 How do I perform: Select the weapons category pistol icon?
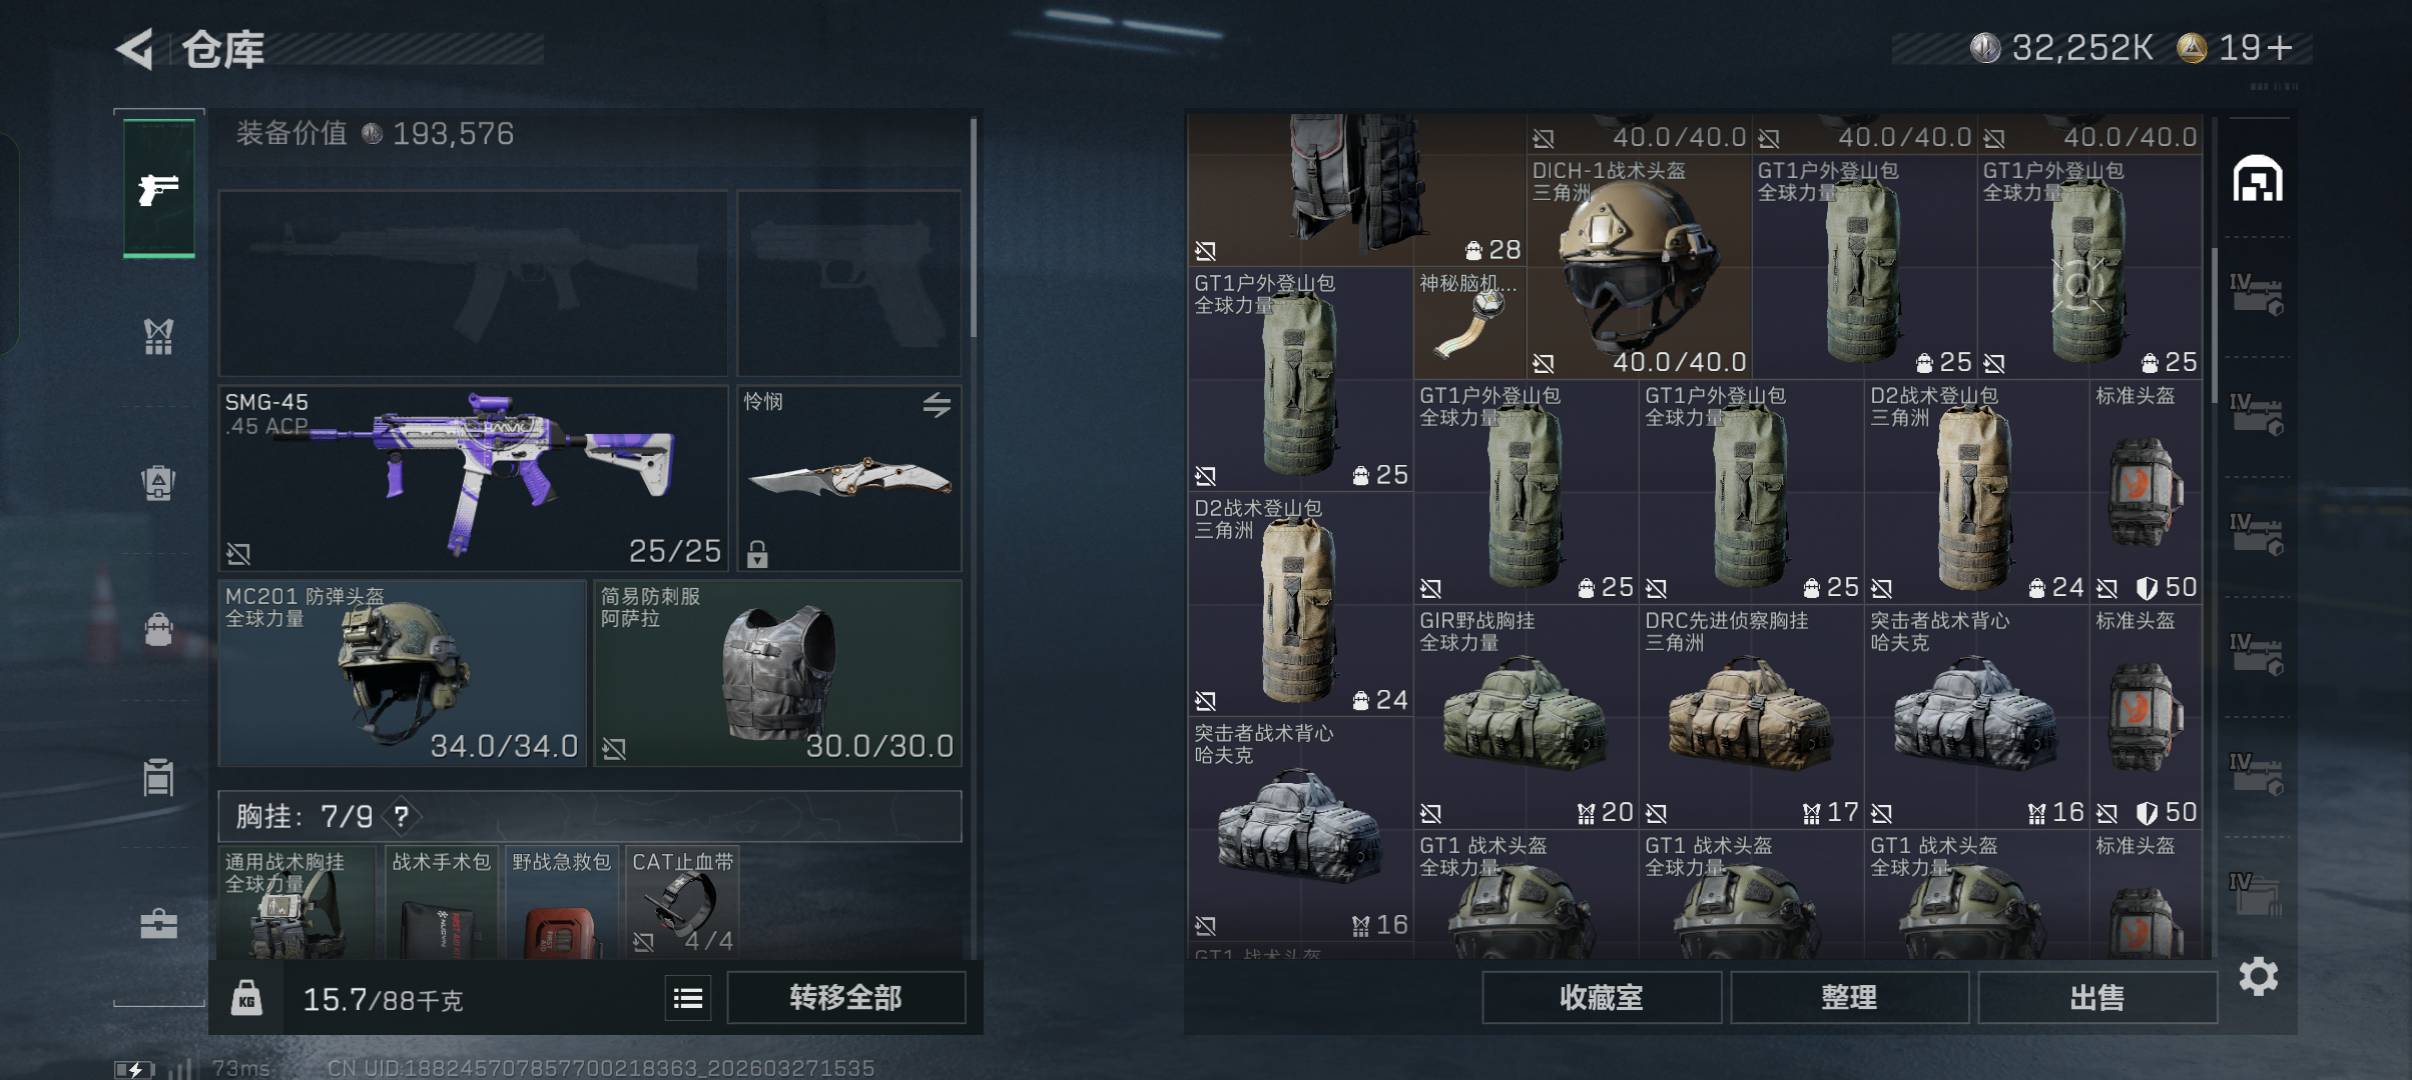coord(159,188)
